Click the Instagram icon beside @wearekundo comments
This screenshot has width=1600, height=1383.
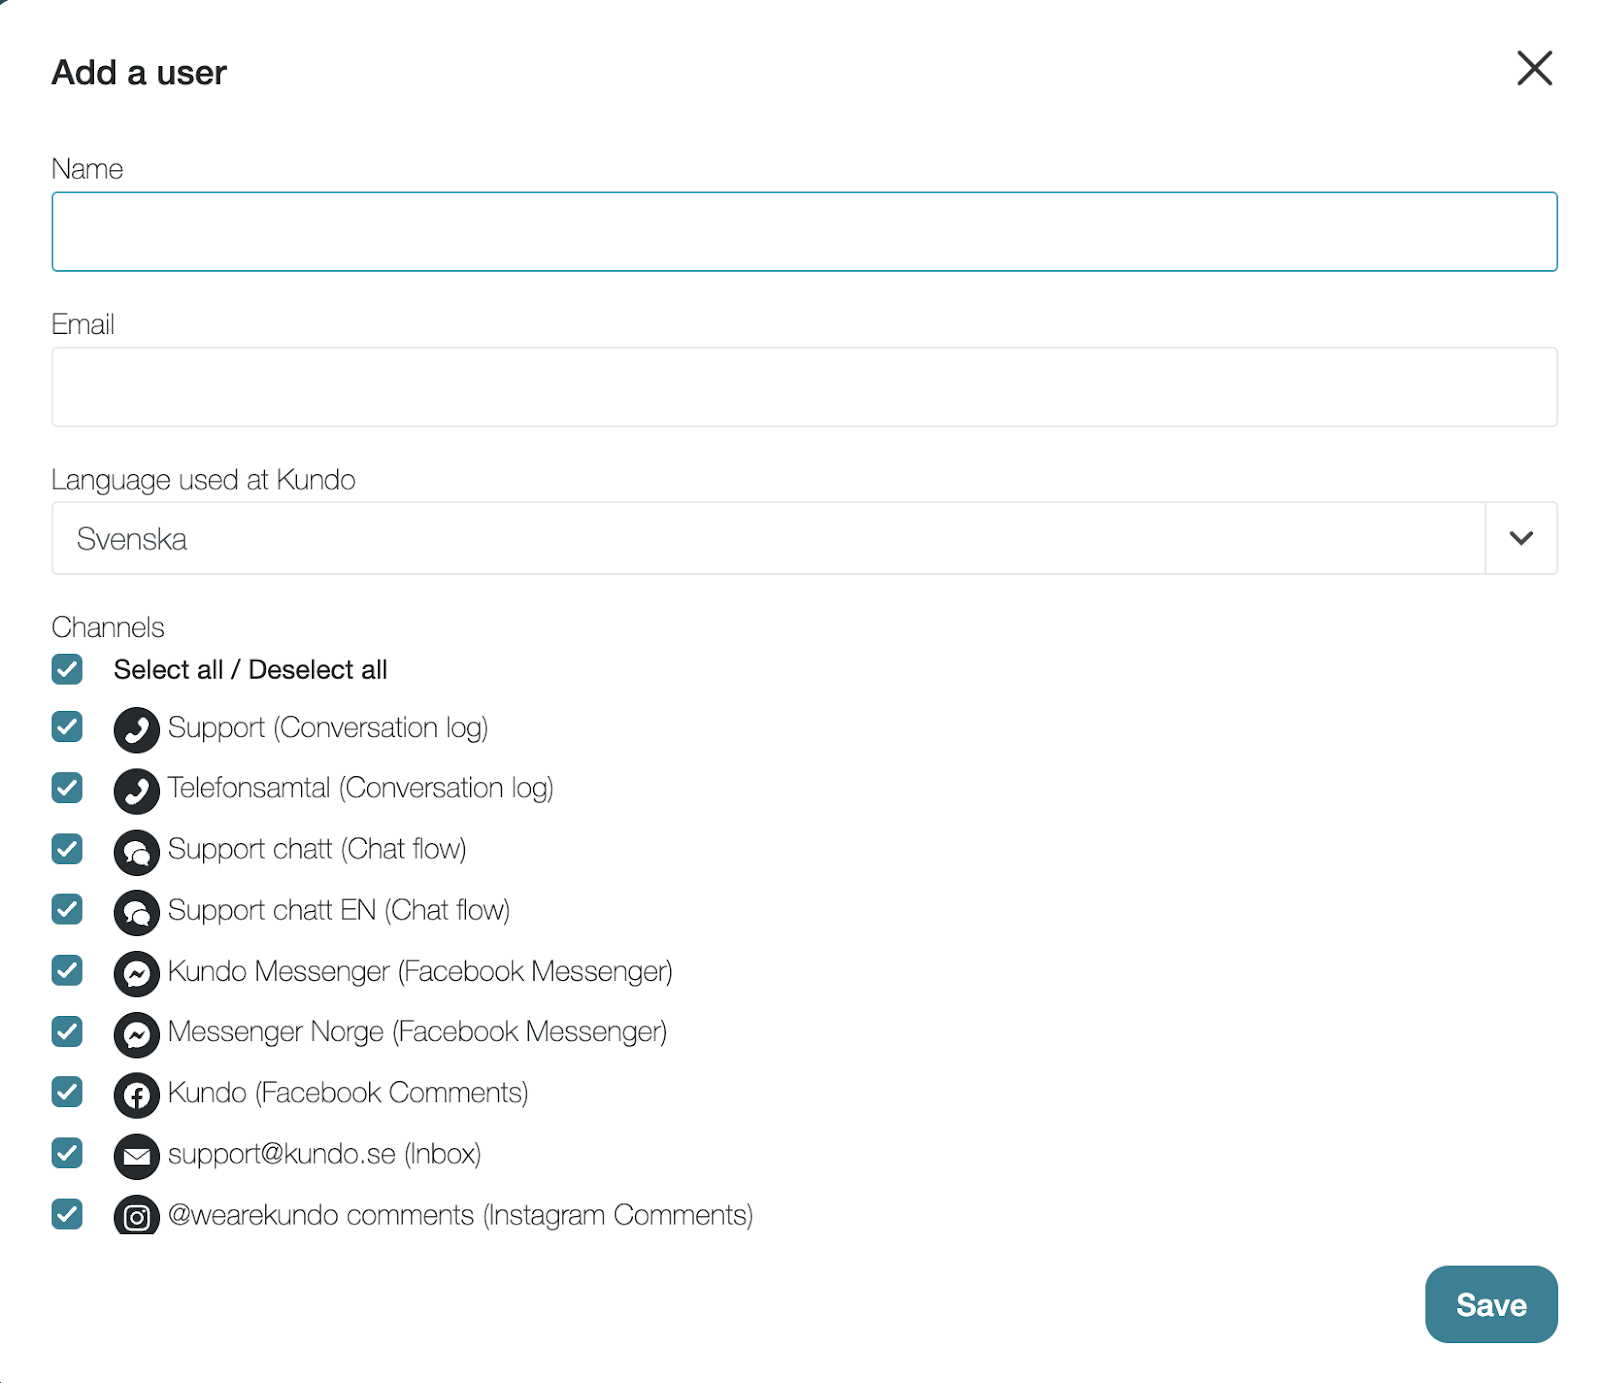pos(136,1216)
